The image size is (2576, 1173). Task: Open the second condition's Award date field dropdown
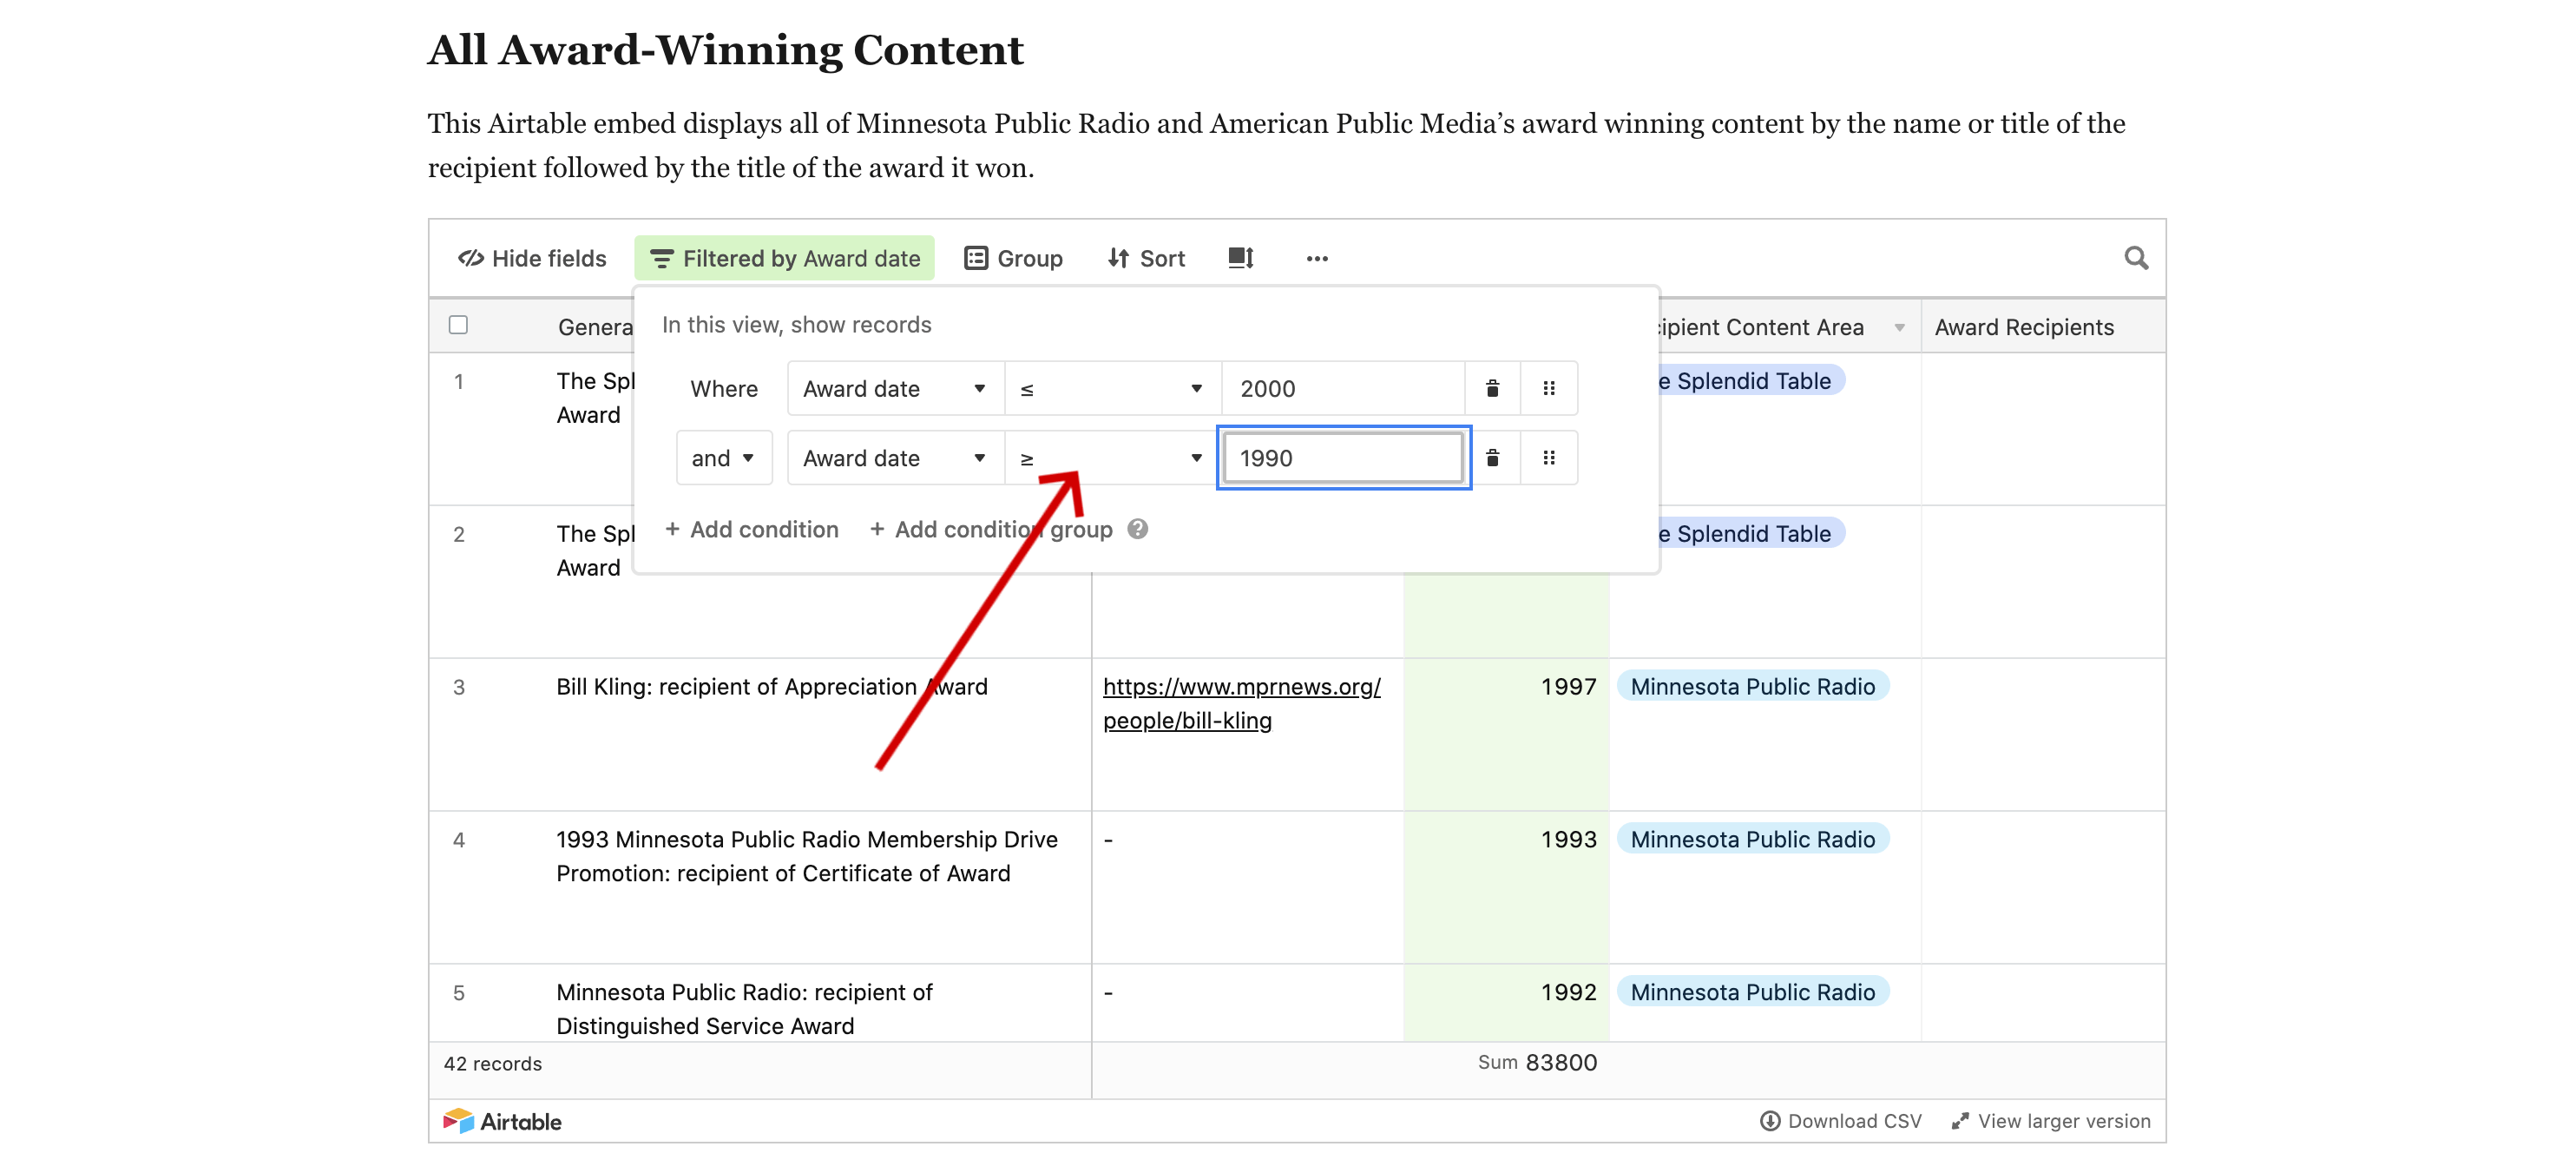tap(895, 458)
